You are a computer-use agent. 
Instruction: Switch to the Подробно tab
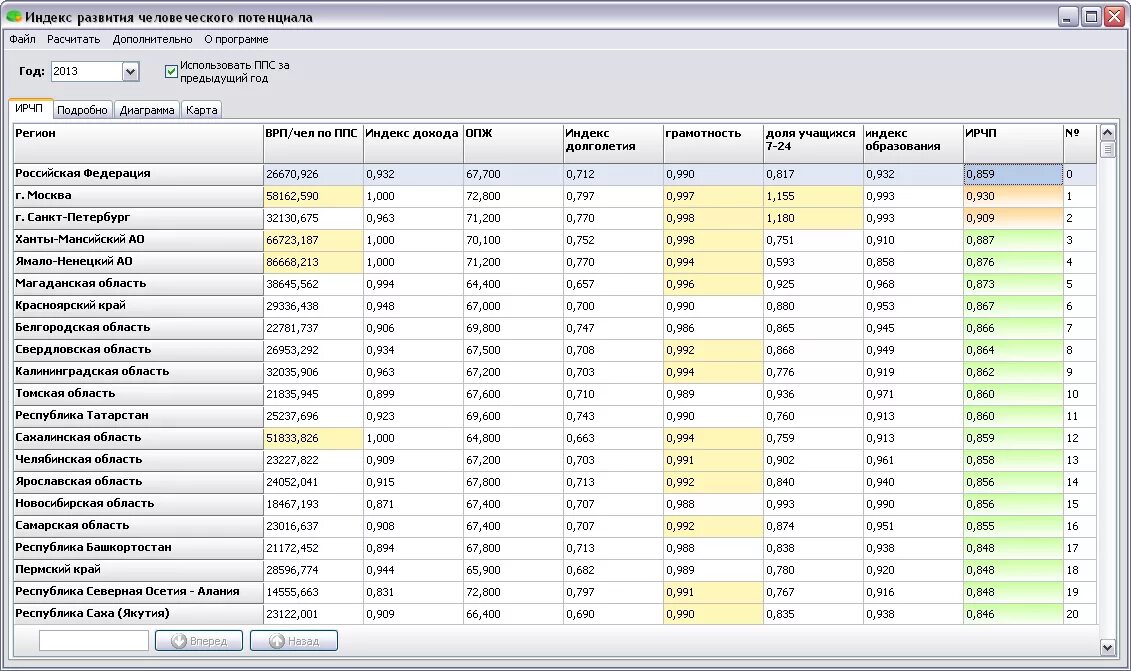[82, 110]
